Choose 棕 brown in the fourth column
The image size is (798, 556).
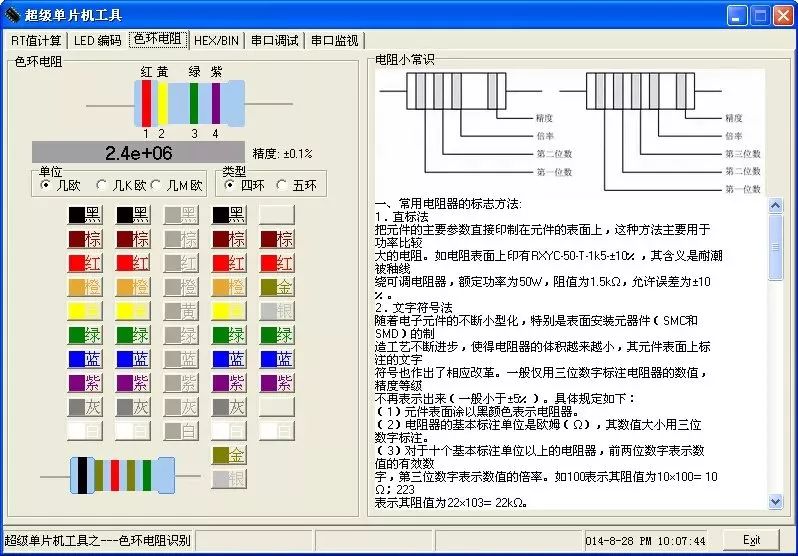[x=229, y=239]
